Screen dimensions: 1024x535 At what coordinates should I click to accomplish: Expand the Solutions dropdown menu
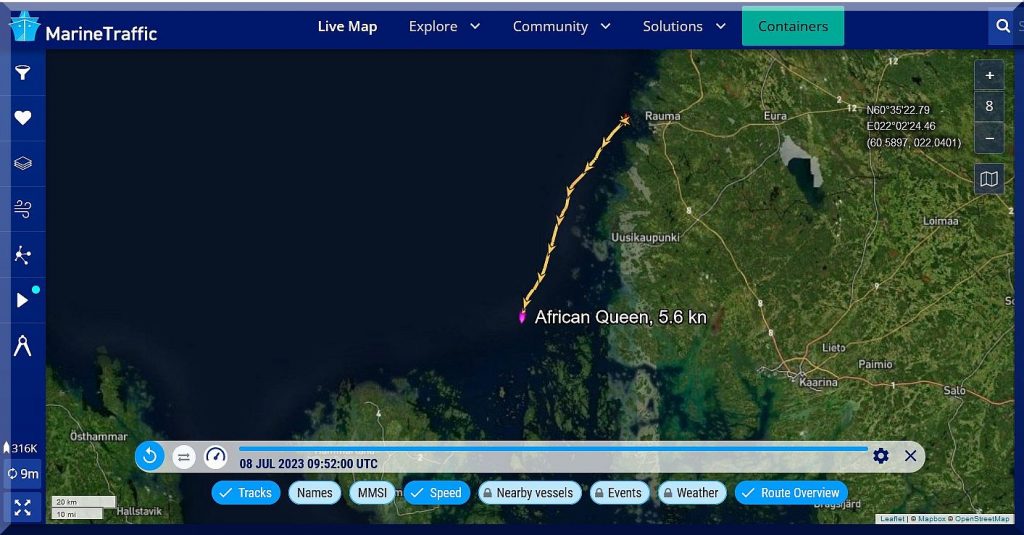coord(684,26)
